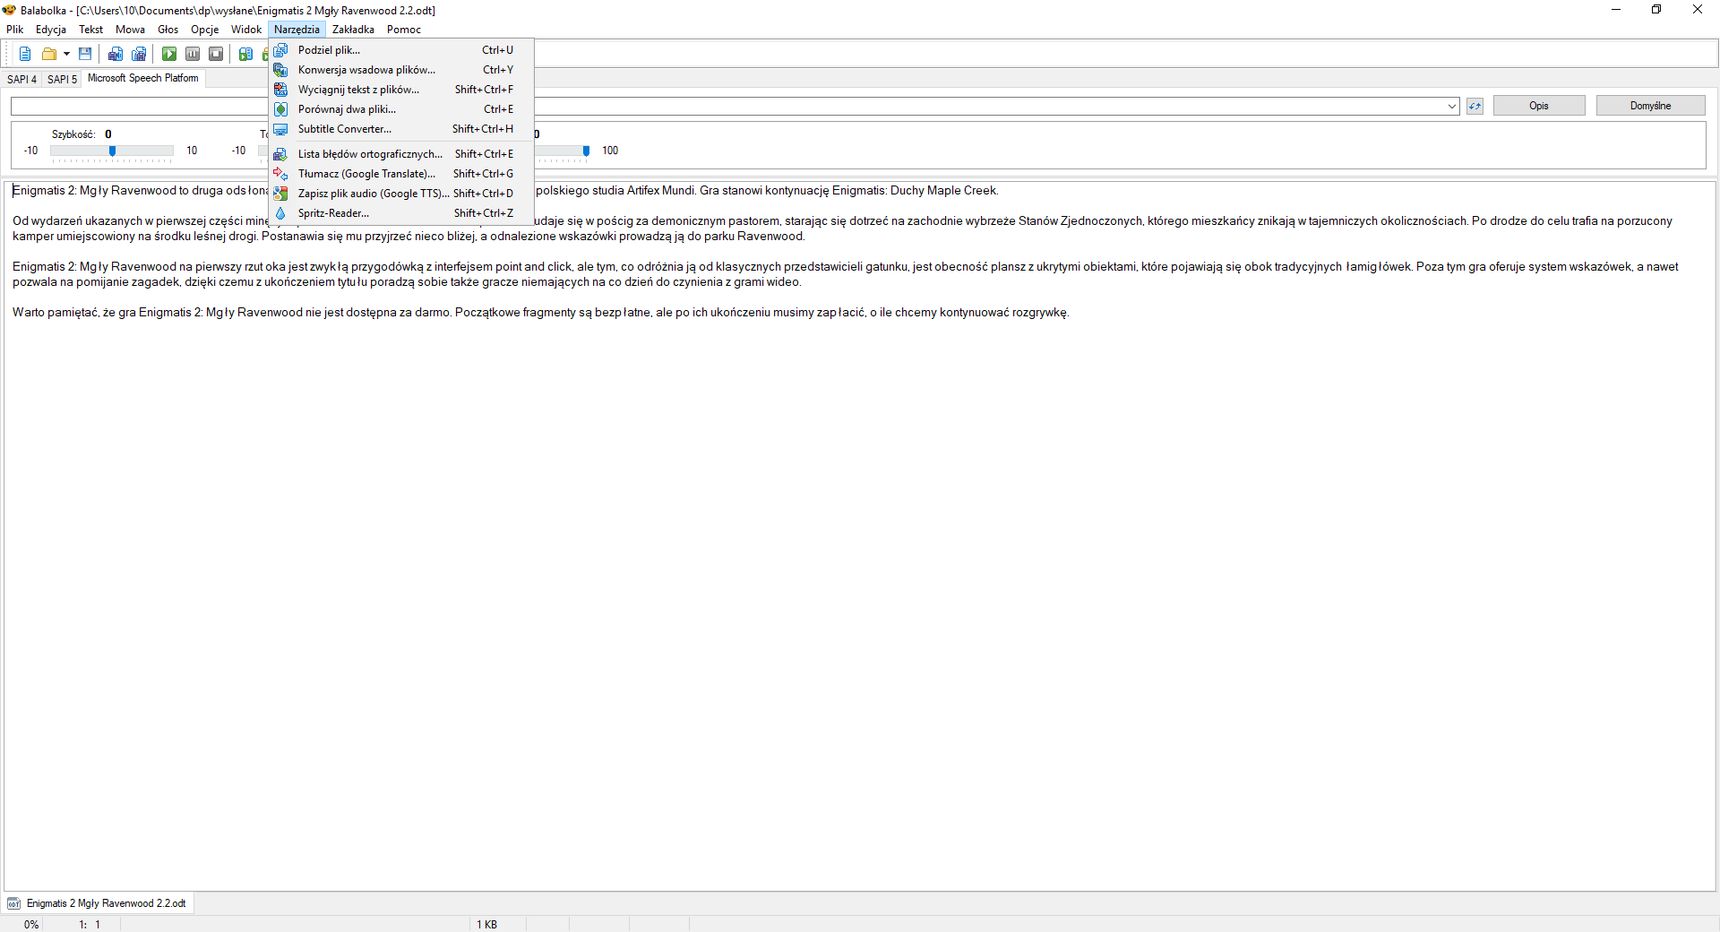Click the words "parku Ravenwood" in the text
The width and height of the screenshot is (1720, 932).
pos(753,237)
